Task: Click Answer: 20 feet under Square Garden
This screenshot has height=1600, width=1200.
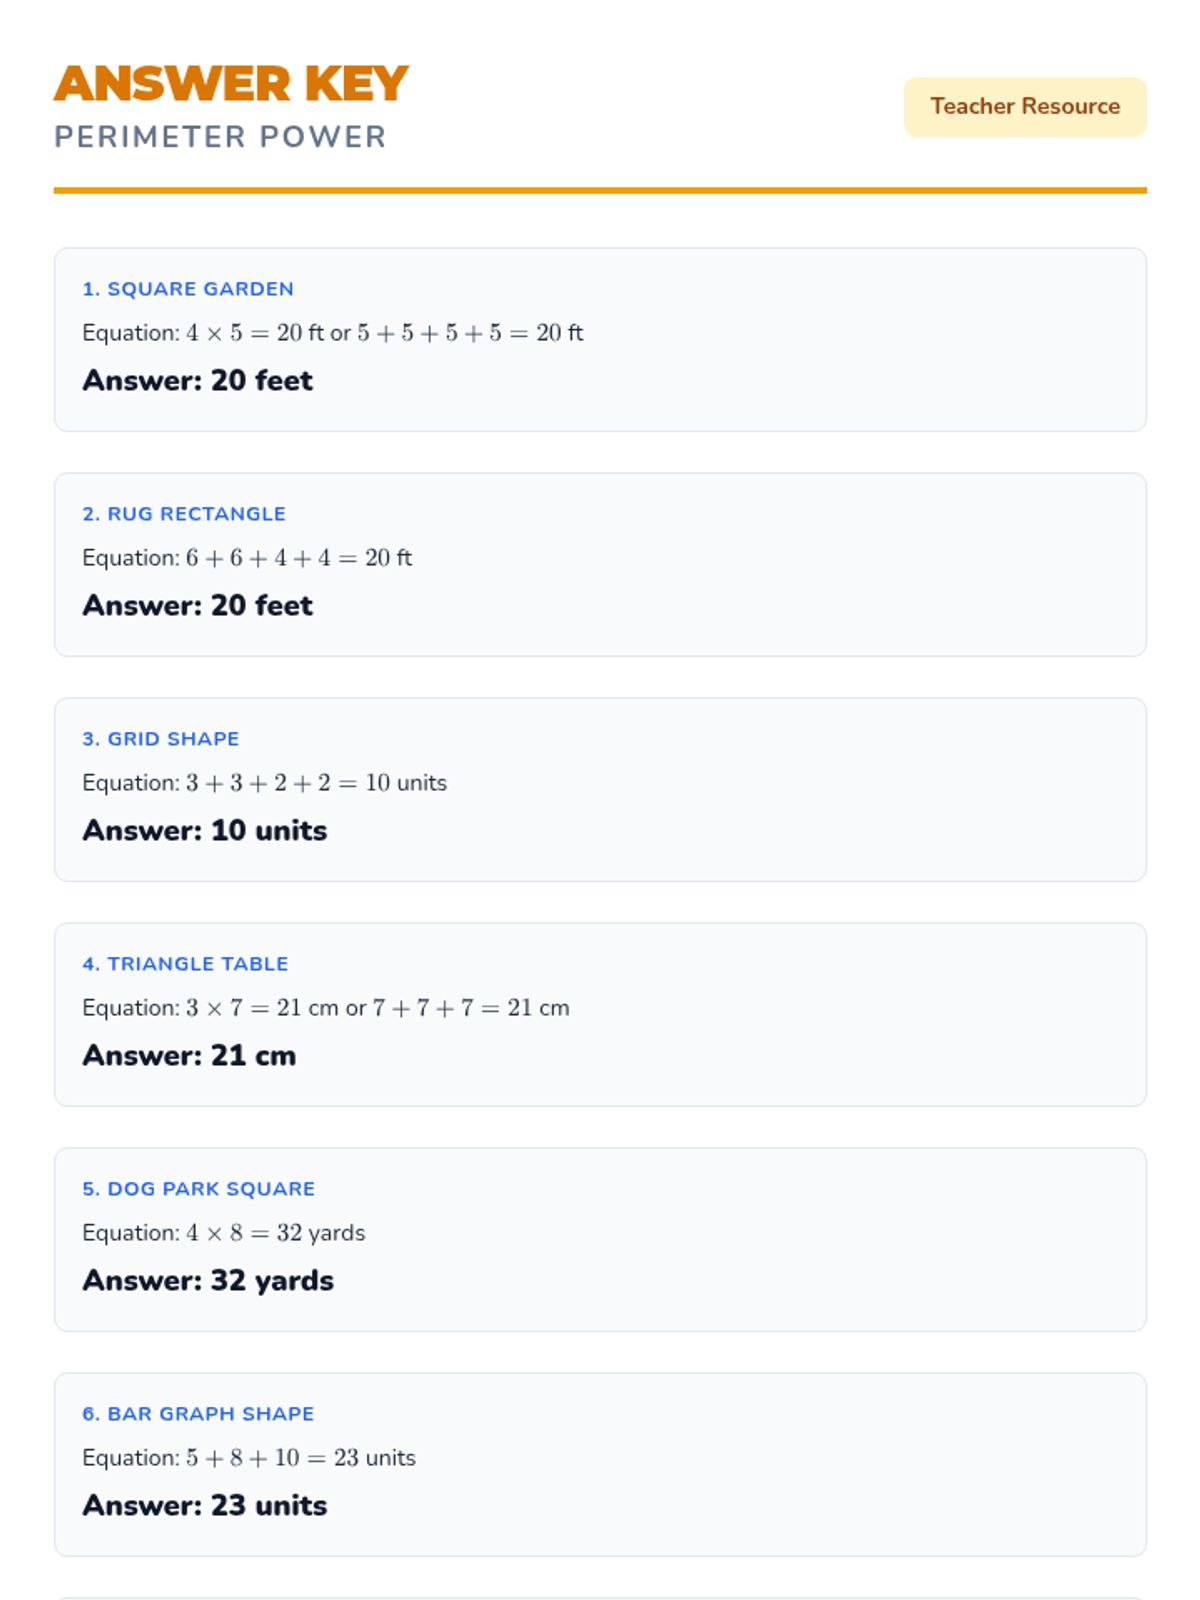Action: click(198, 381)
